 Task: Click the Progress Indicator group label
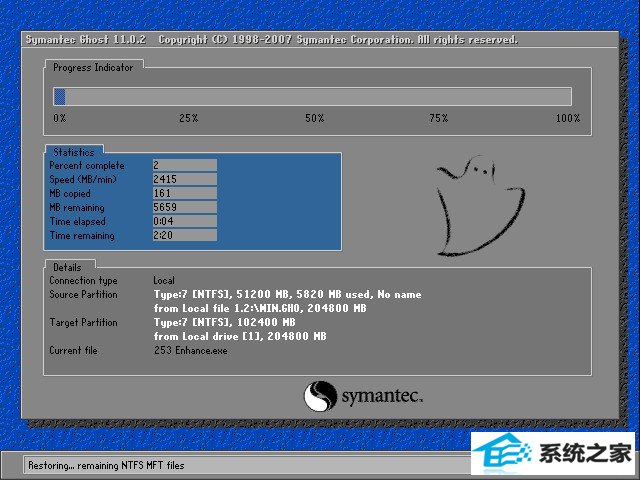[93, 67]
